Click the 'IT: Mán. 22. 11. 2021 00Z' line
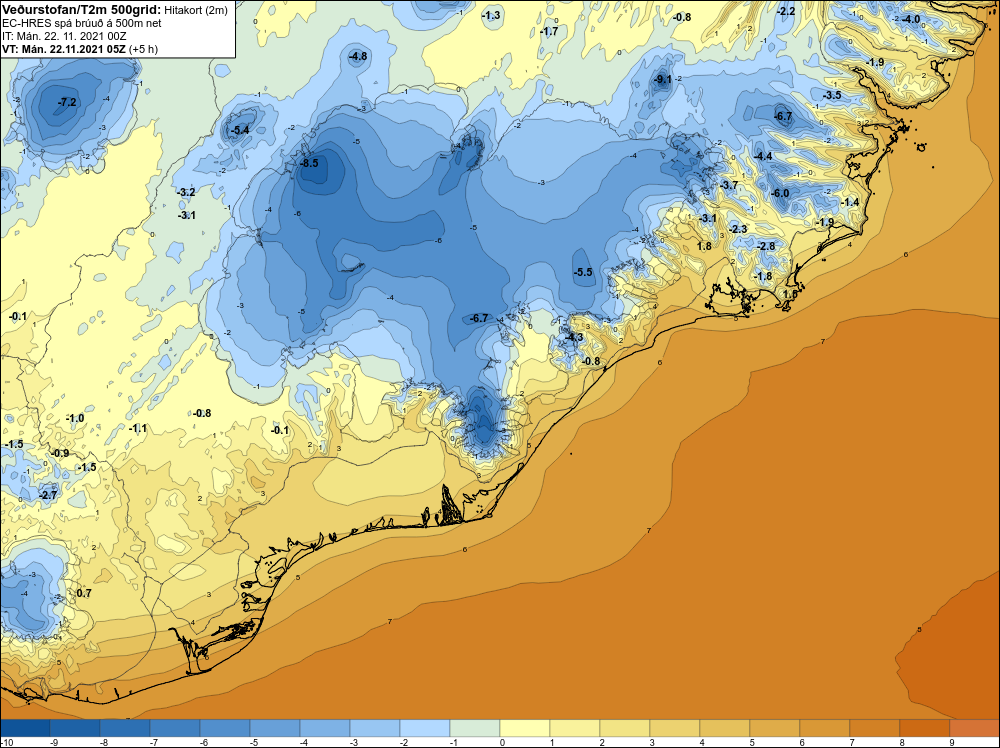 point(64,36)
